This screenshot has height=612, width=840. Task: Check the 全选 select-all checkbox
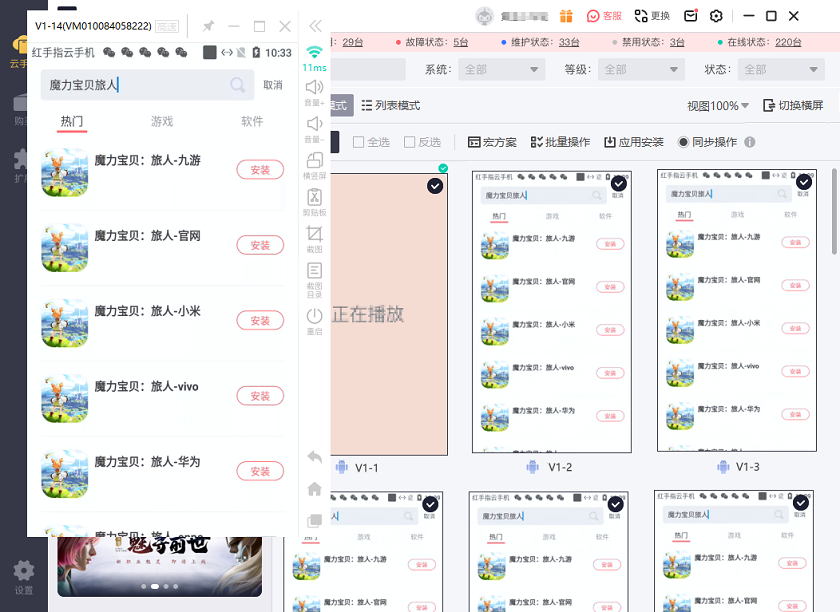coord(358,142)
